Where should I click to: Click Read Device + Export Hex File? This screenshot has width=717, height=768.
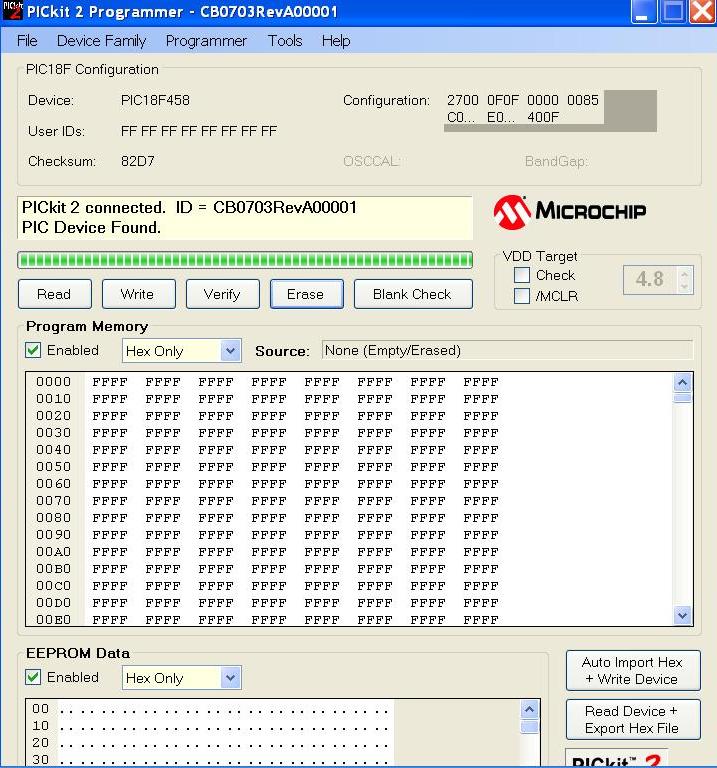tap(633, 720)
